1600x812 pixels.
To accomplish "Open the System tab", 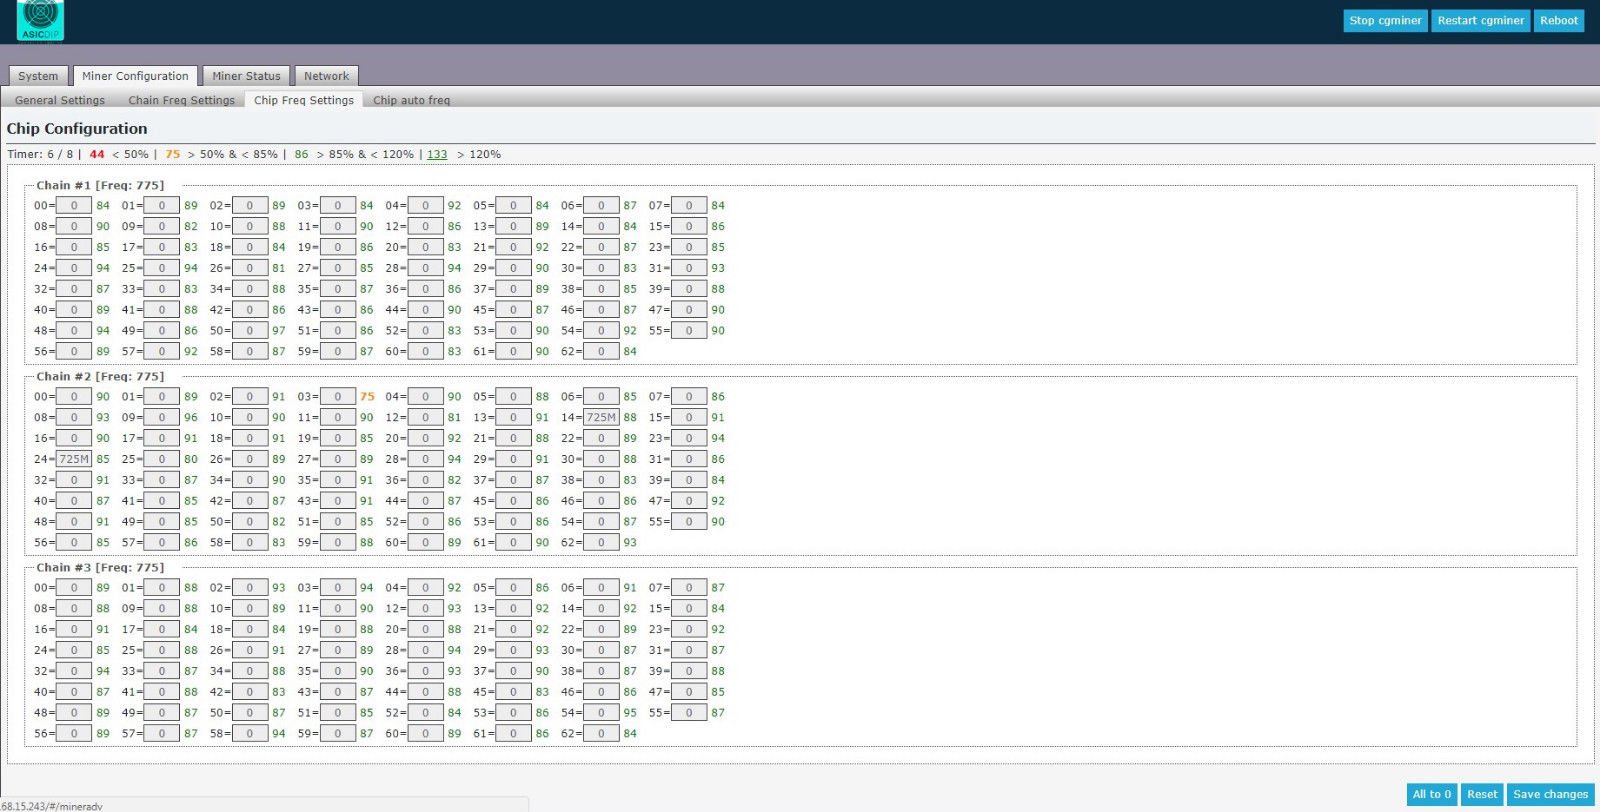I will 38,76.
